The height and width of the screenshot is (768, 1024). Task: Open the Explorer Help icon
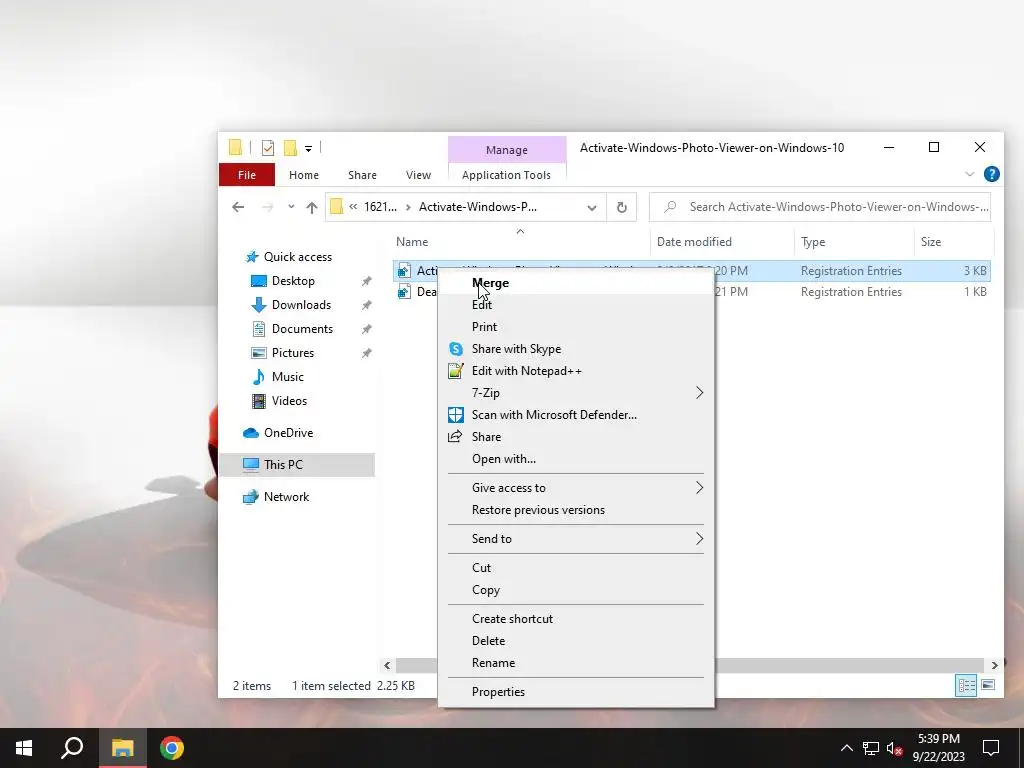[991, 174]
